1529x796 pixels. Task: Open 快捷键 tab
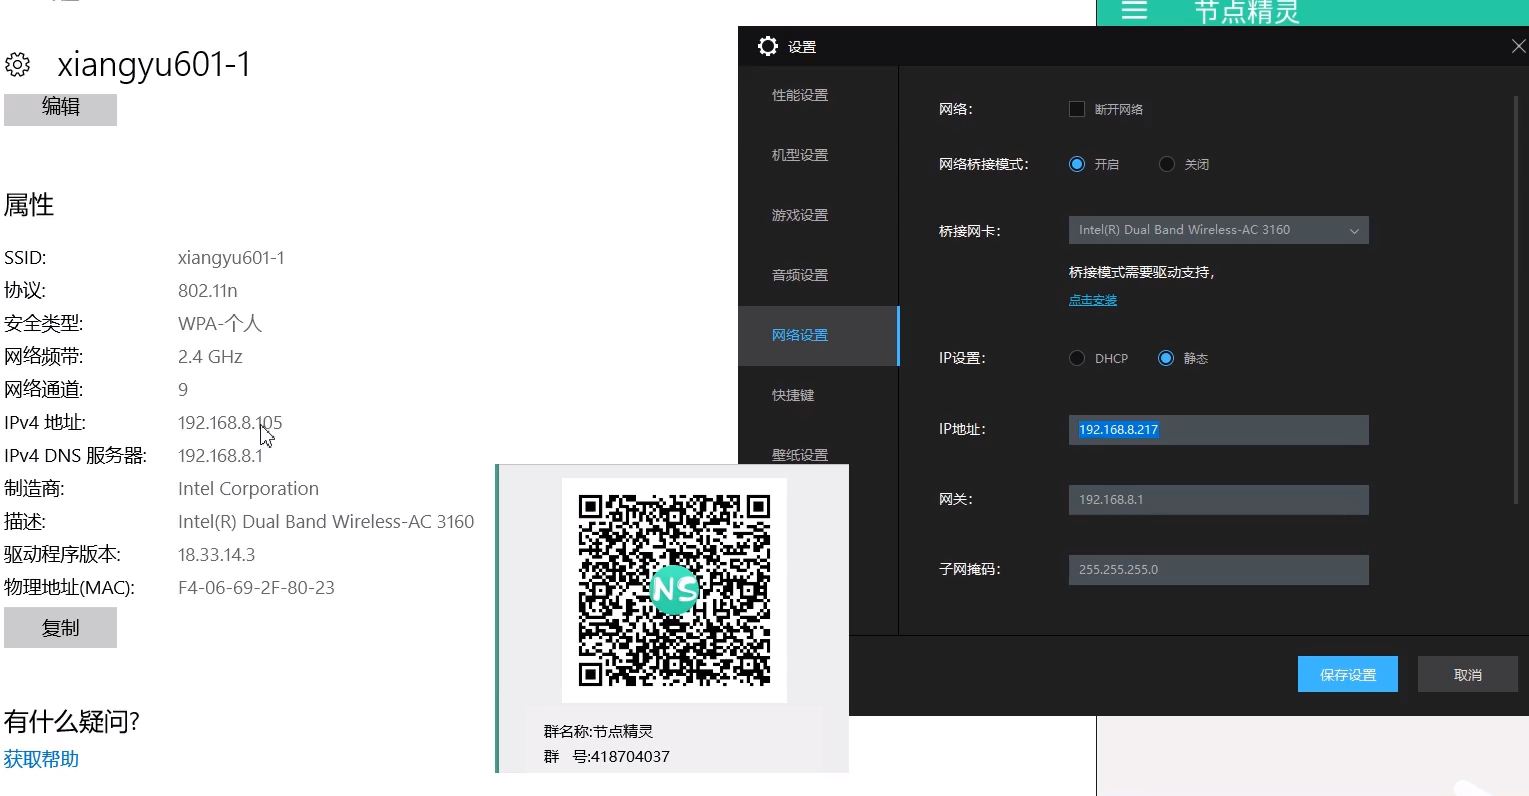tap(793, 395)
